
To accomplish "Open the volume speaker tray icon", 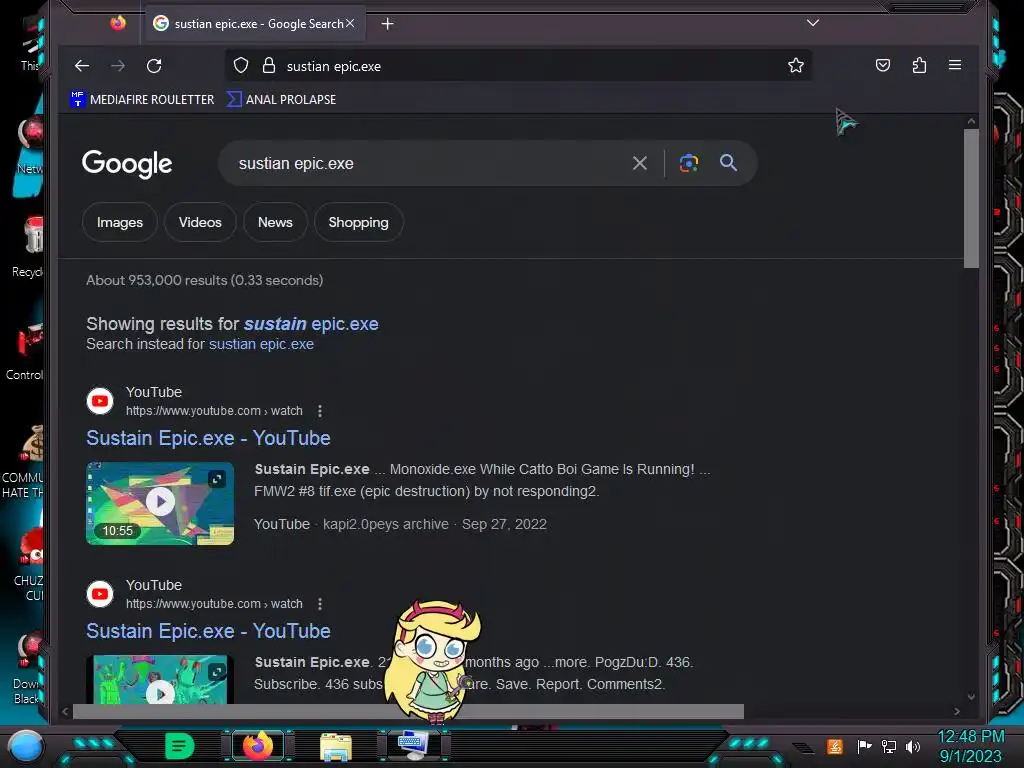I will pos(913,746).
